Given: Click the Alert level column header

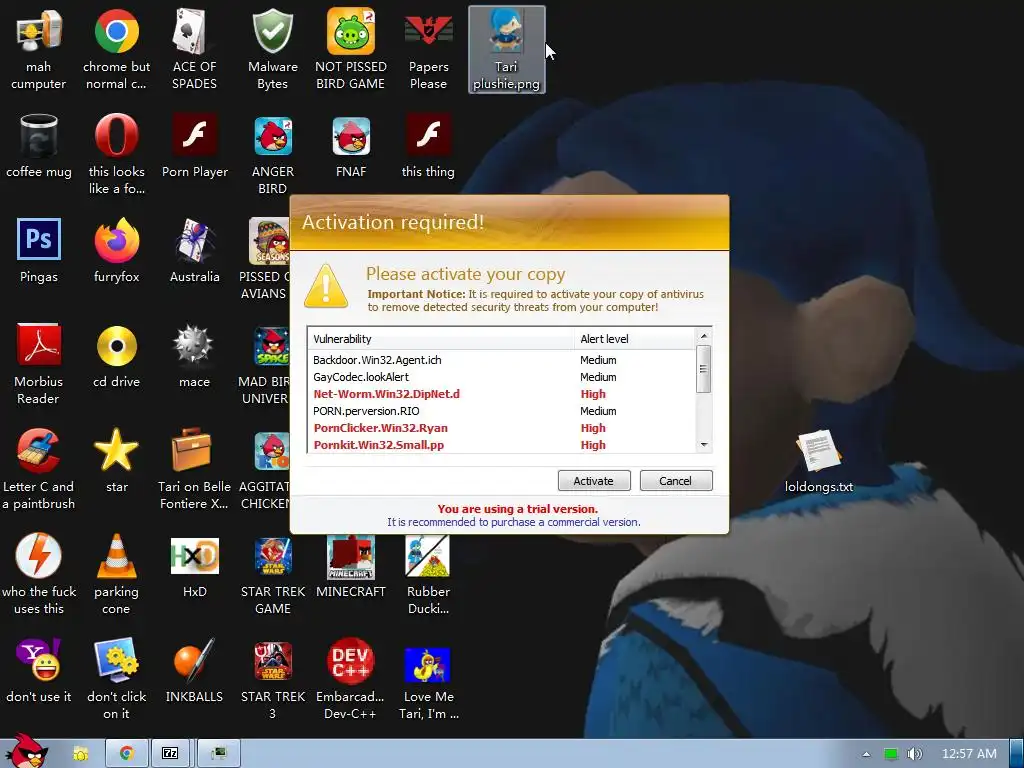Looking at the screenshot, I should (x=635, y=339).
